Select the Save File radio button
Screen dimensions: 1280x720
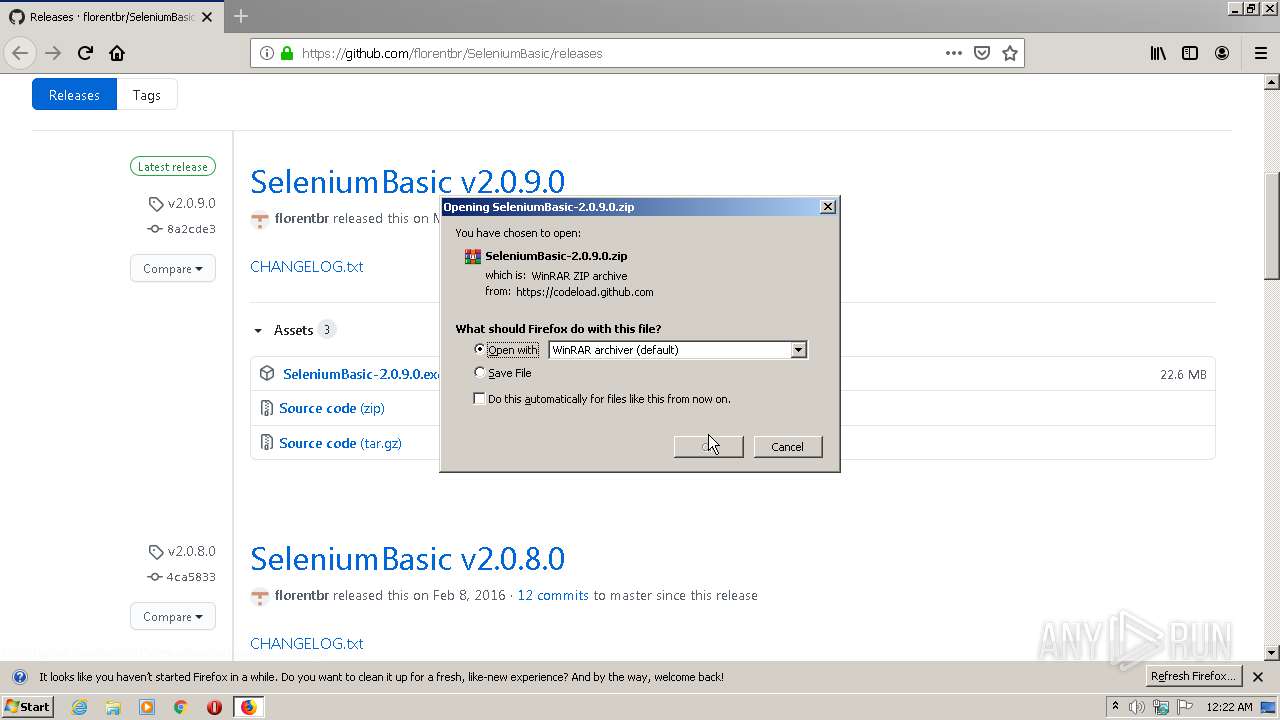(480, 372)
